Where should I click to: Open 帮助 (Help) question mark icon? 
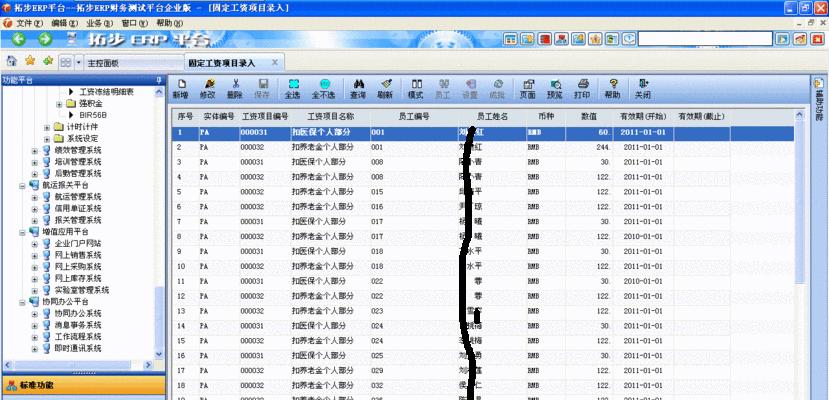[613, 89]
